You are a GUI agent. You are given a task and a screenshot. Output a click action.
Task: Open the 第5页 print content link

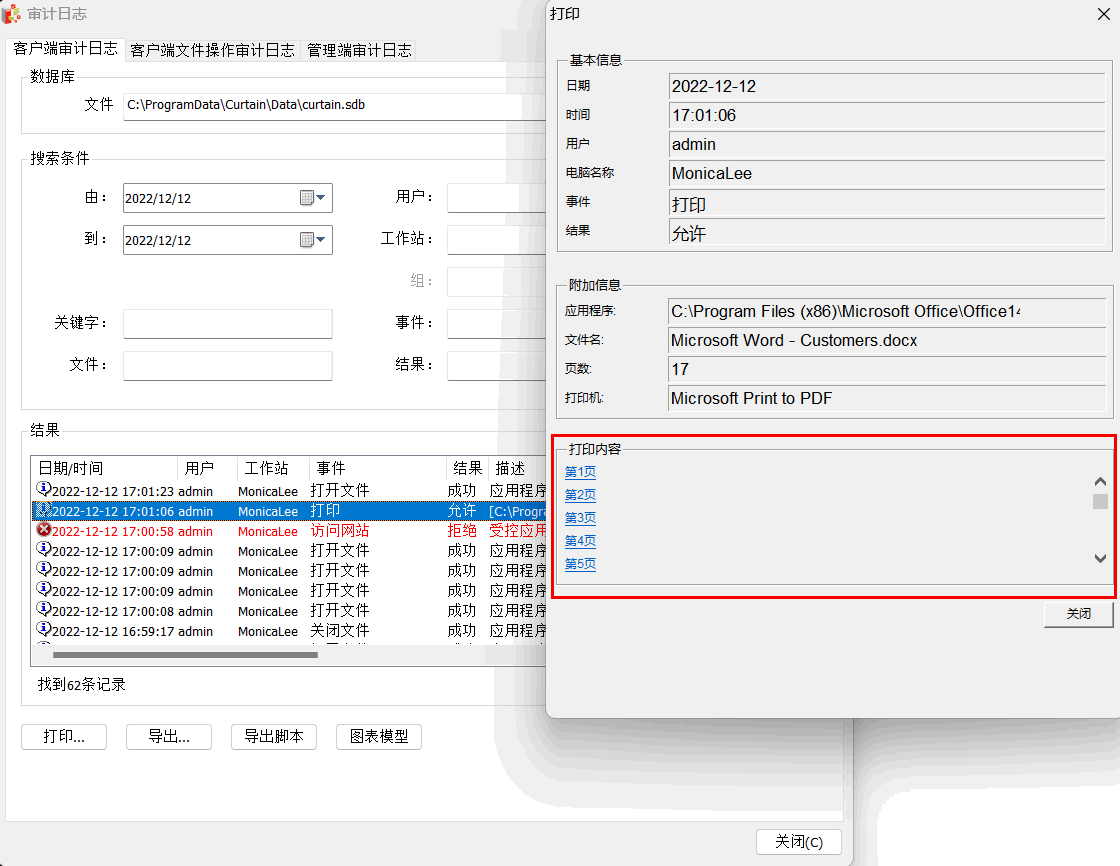[x=580, y=564]
